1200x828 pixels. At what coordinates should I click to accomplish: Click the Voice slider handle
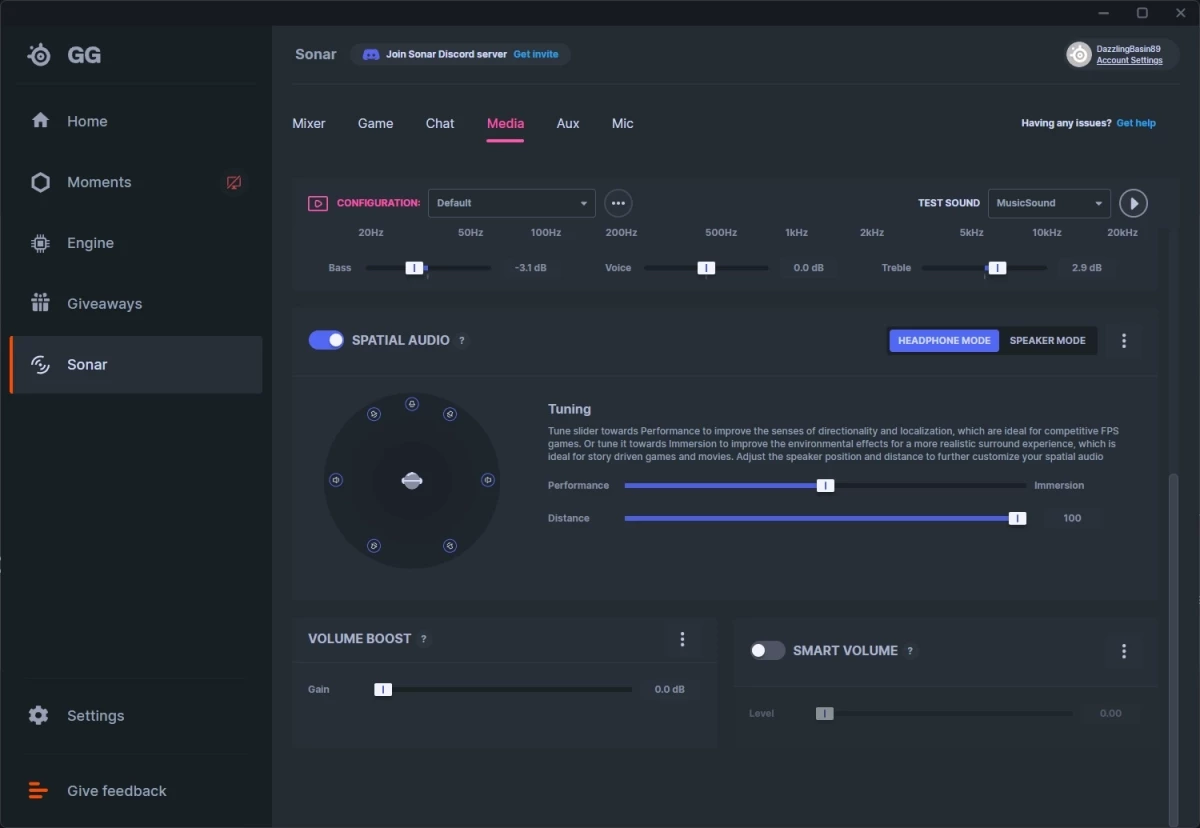tap(706, 268)
